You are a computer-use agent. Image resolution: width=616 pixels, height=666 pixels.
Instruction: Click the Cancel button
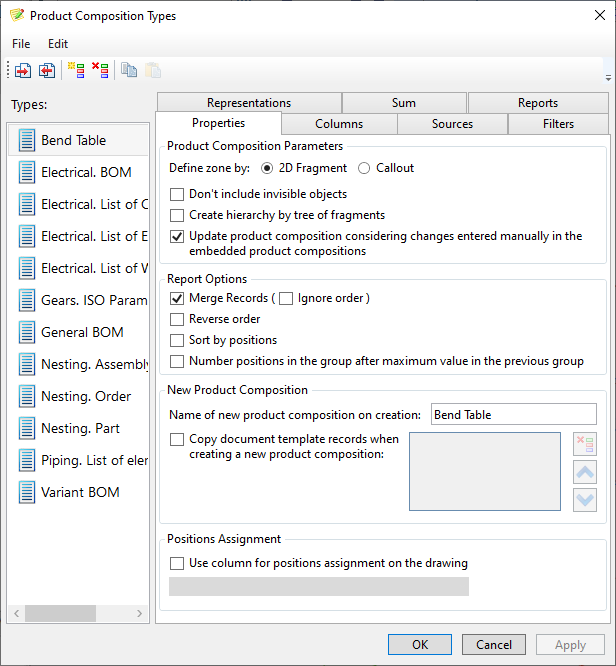(x=494, y=645)
